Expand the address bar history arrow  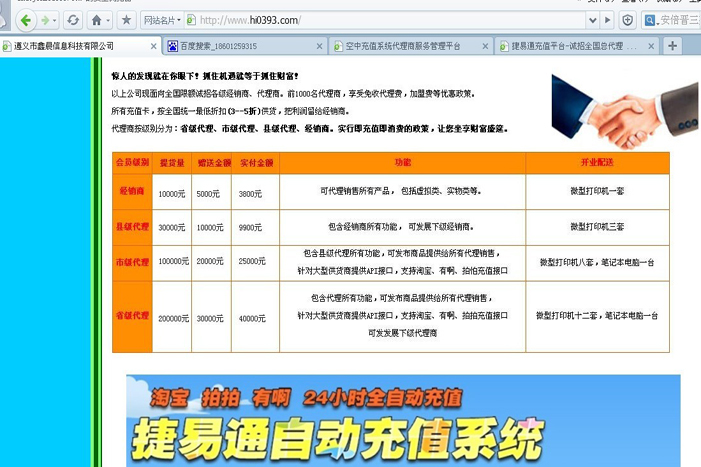click(592, 20)
